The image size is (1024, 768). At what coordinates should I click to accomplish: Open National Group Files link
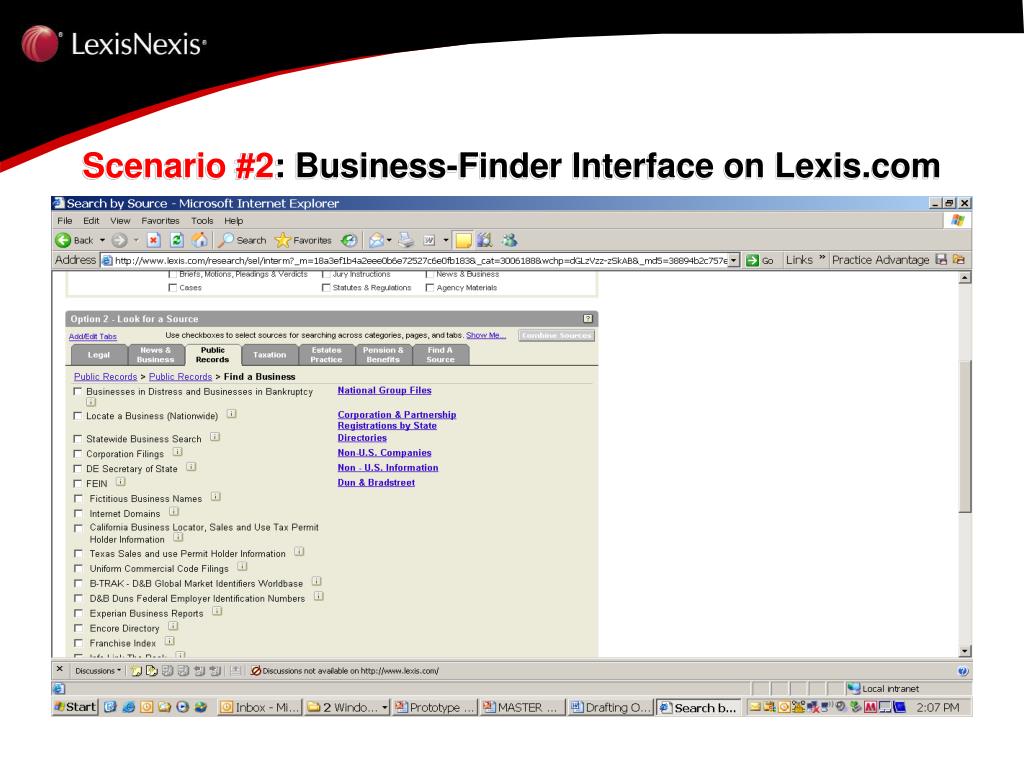pyautogui.click(x=384, y=390)
